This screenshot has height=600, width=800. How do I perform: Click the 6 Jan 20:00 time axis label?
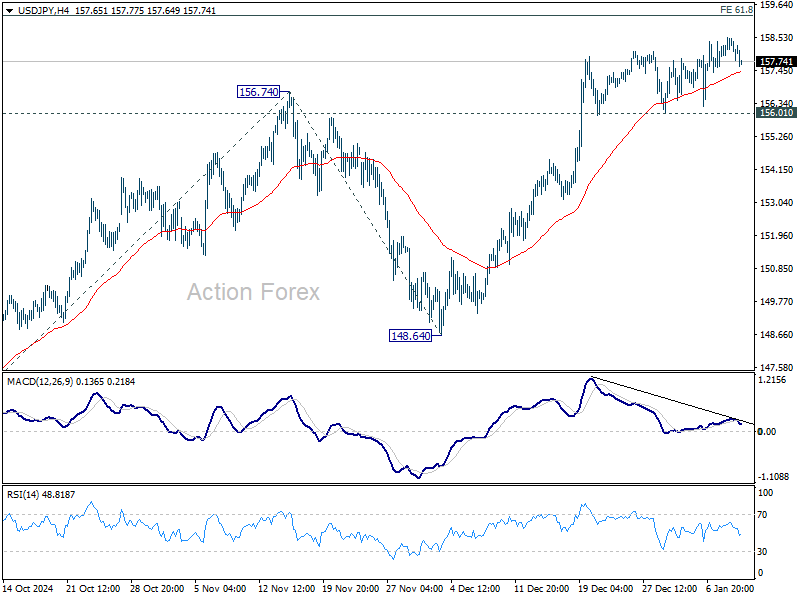pos(730,588)
